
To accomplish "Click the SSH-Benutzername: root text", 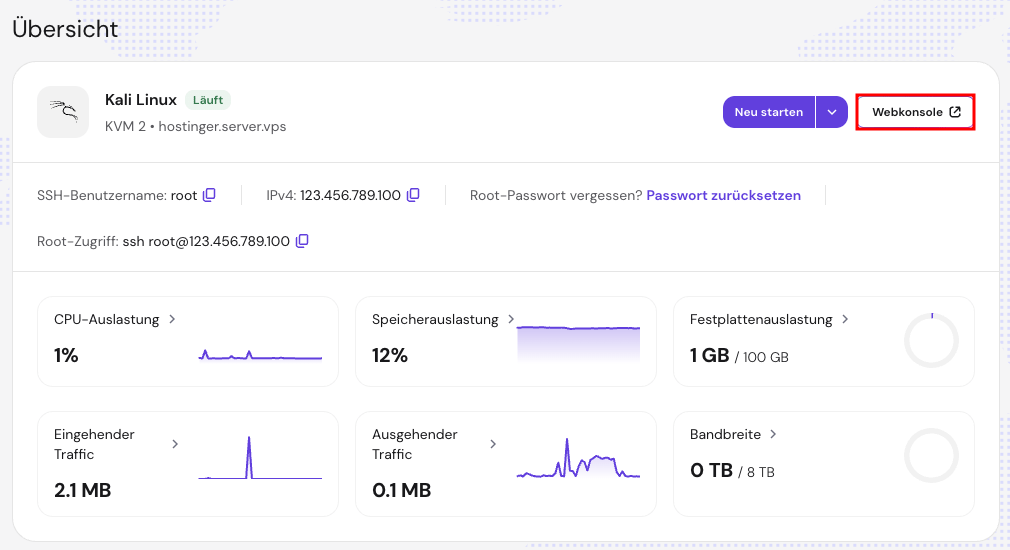I will click(x=117, y=195).
